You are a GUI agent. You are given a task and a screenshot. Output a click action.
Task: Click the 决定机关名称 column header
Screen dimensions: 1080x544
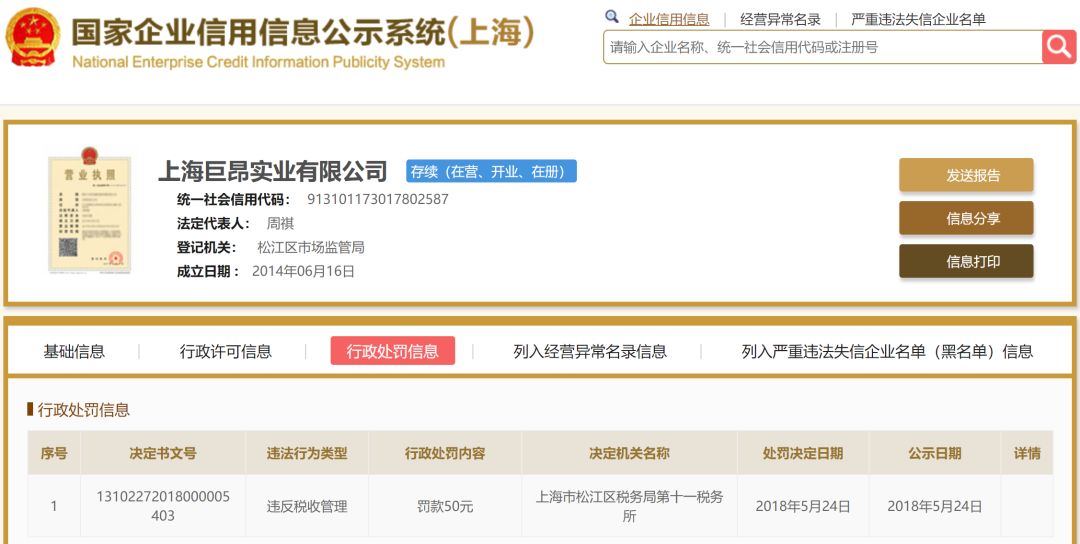coord(630,453)
